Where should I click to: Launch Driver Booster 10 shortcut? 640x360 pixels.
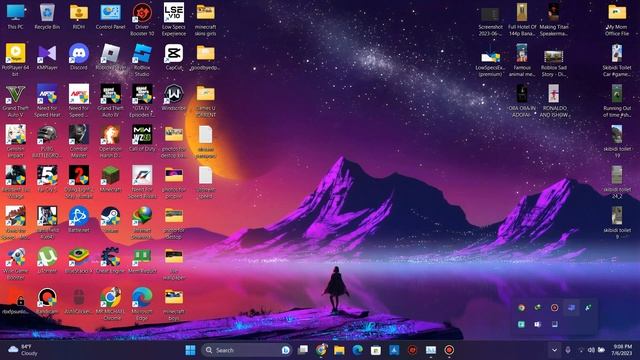pos(142,19)
